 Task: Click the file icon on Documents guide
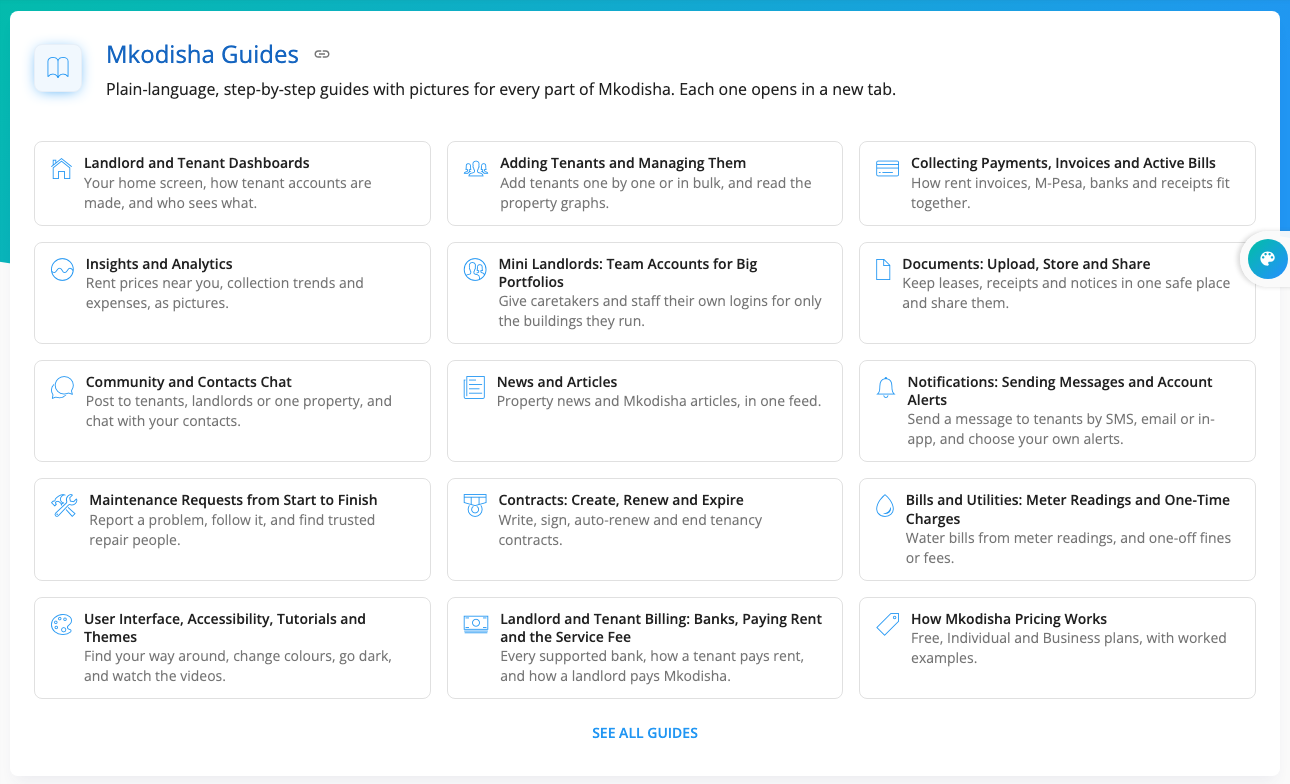[883, 270]
